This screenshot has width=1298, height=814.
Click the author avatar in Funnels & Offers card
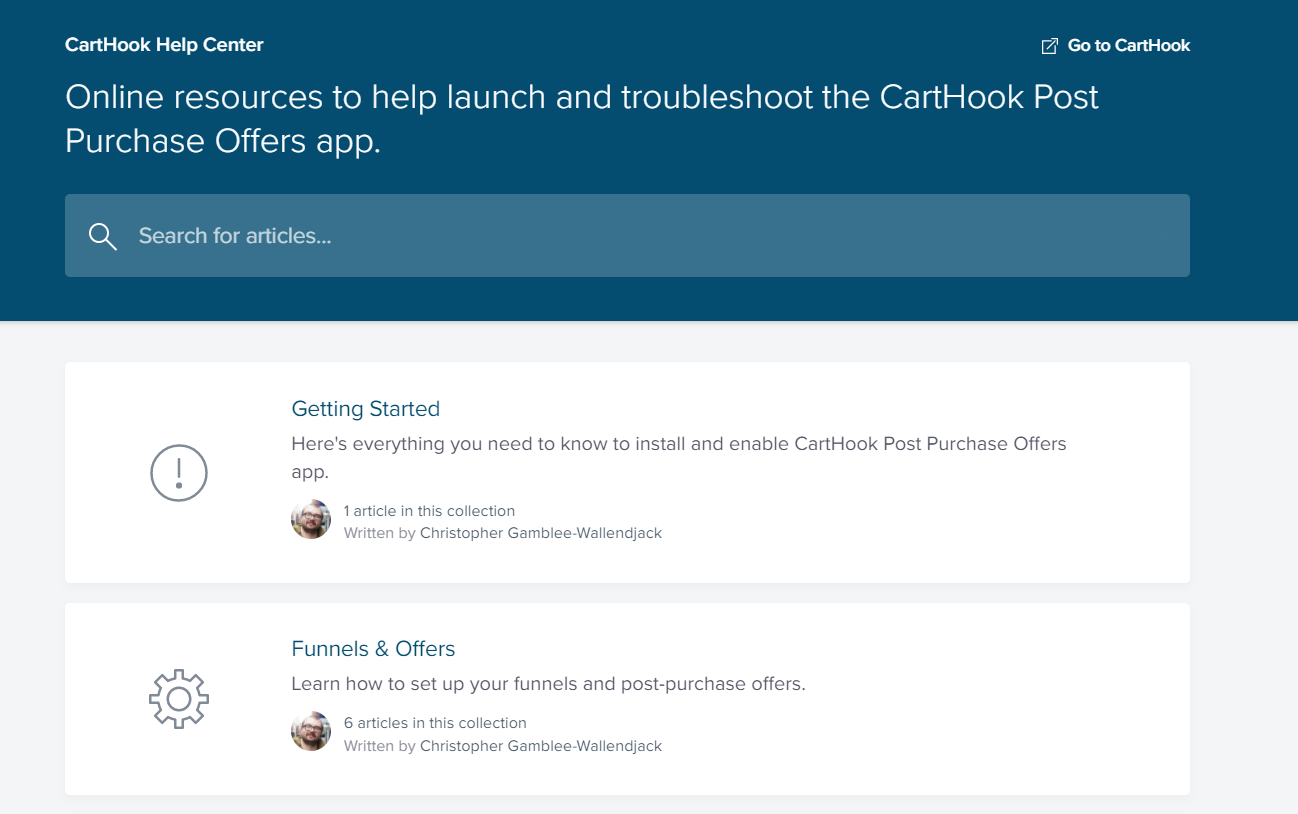(x=311, y=732)
